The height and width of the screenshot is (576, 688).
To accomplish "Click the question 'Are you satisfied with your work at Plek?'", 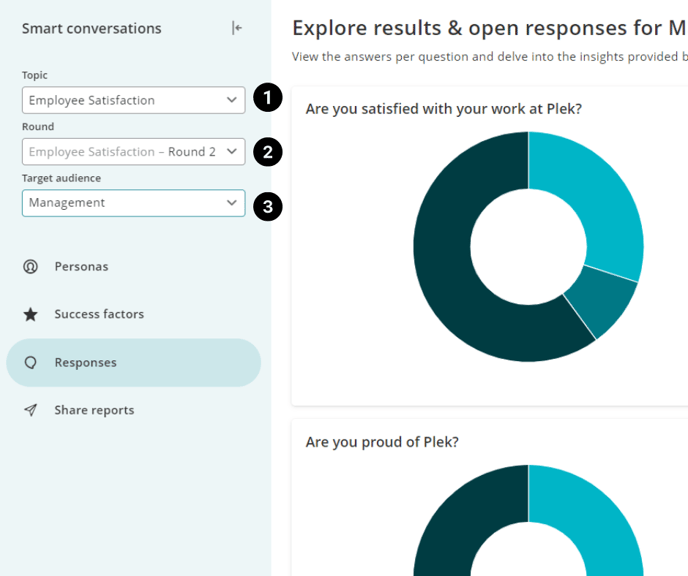I will 444,109.
